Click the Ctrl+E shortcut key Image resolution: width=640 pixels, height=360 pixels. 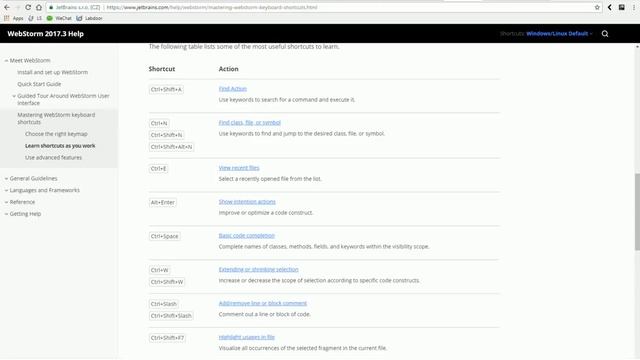158,169
